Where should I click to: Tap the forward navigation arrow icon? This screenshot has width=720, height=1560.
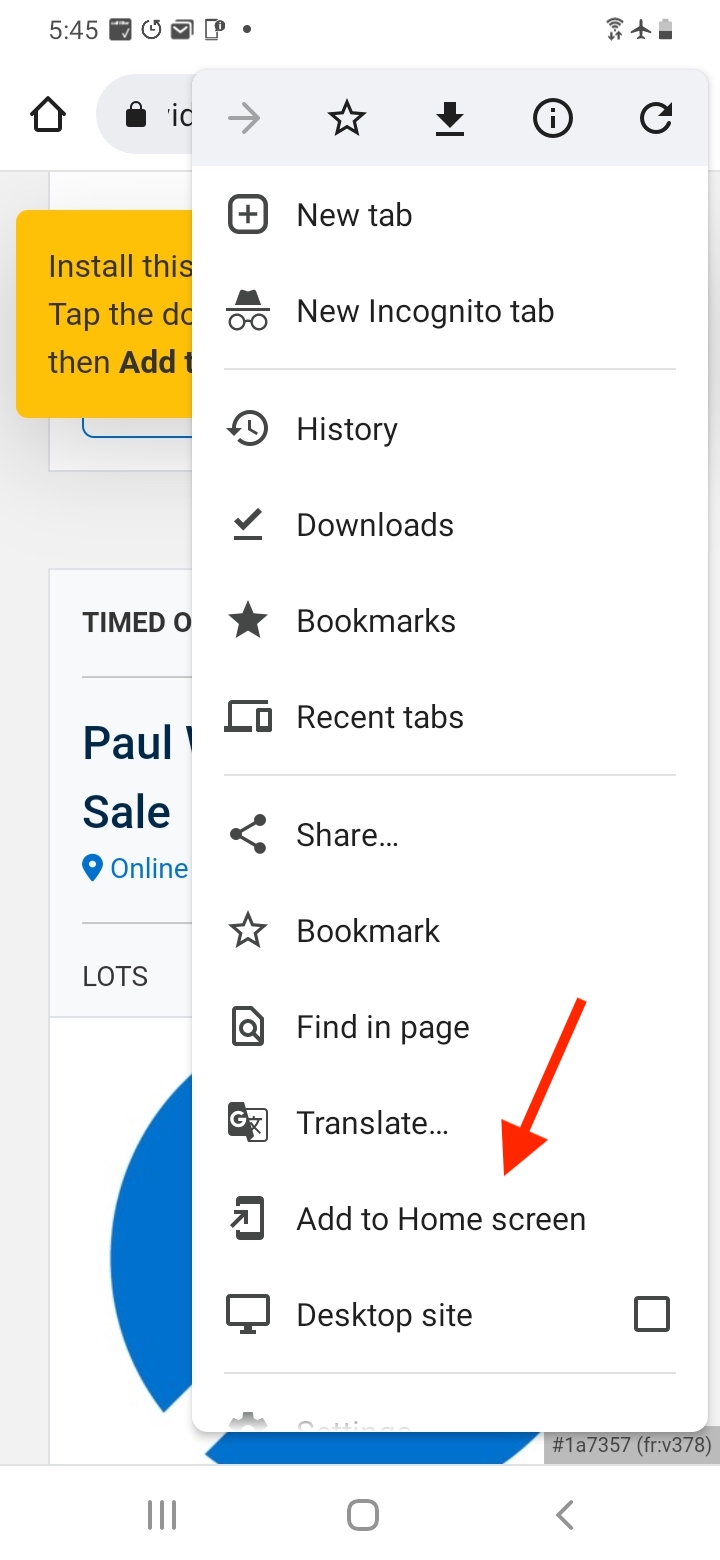243,117
